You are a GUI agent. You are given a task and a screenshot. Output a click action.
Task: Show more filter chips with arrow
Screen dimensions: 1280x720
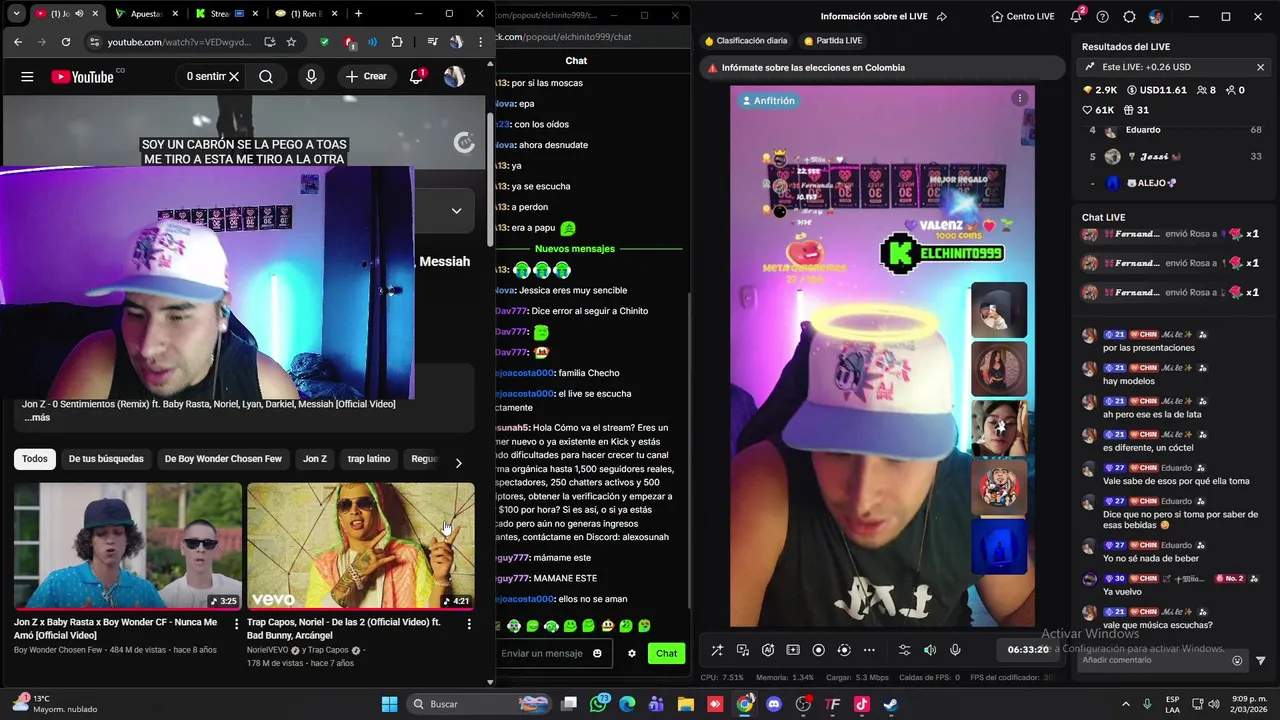pos(458,463)
